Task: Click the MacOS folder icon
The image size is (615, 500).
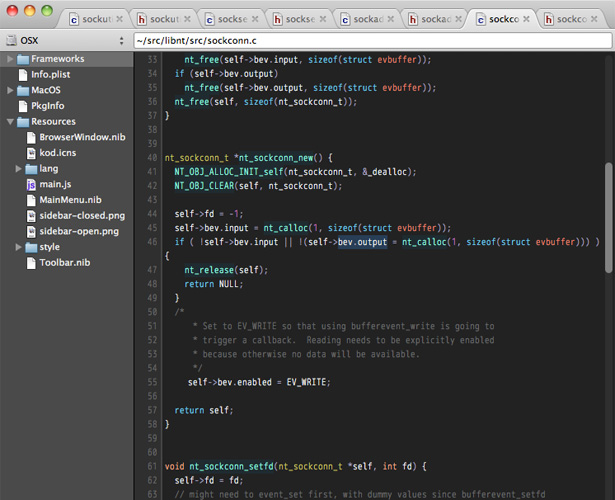Action: point(23,91)
